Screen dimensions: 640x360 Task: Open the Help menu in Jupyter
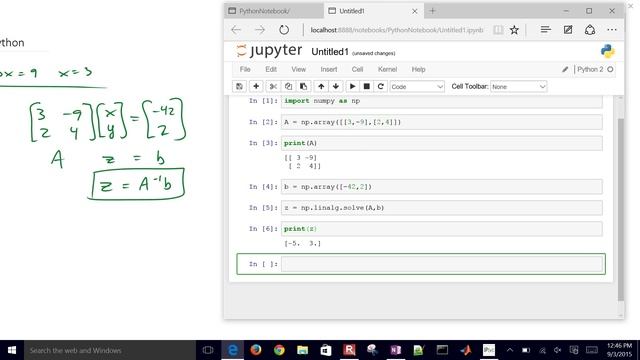pos(418,69)
